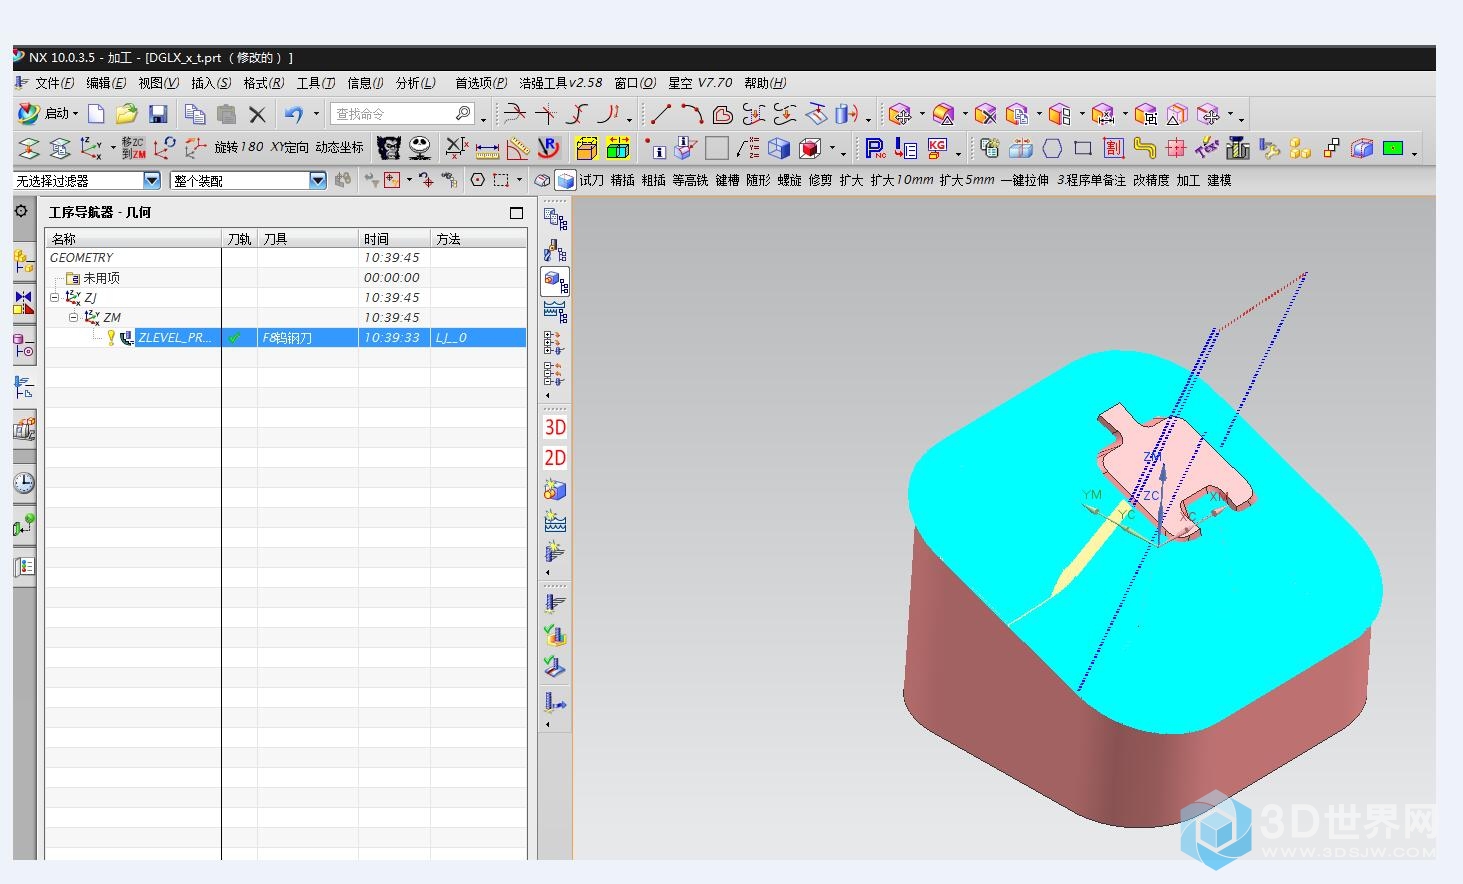
Task: Open the 文件(F) menu
Action: (54, 83)
